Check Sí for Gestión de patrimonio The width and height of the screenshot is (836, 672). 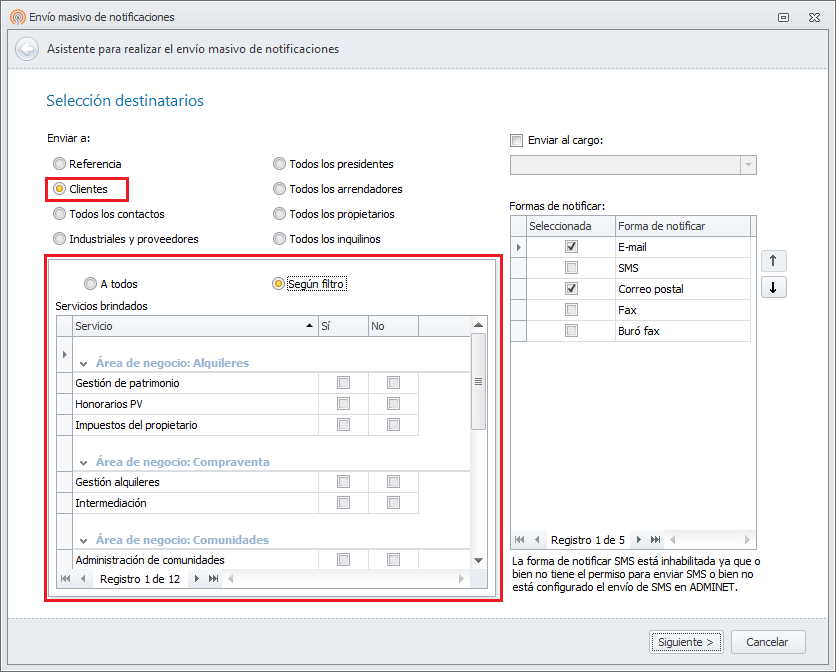pyautogui.click(x=343, y=383)
